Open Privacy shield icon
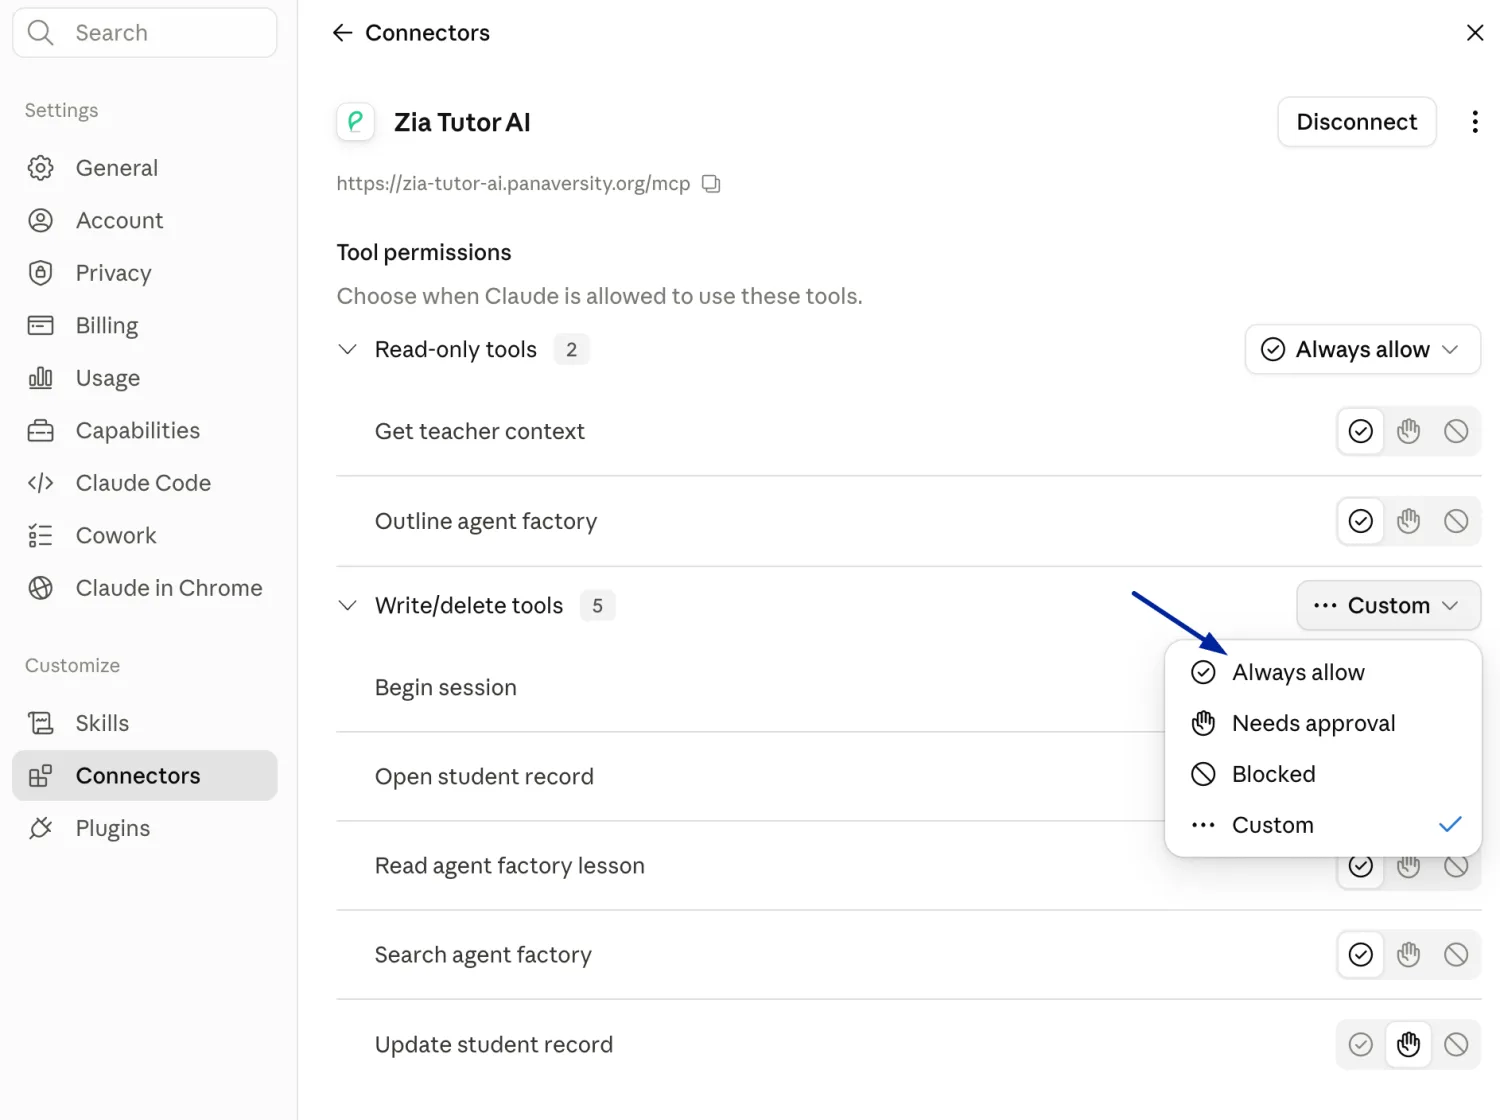This screenshot has width=1500, height=1120. (41, 273)
